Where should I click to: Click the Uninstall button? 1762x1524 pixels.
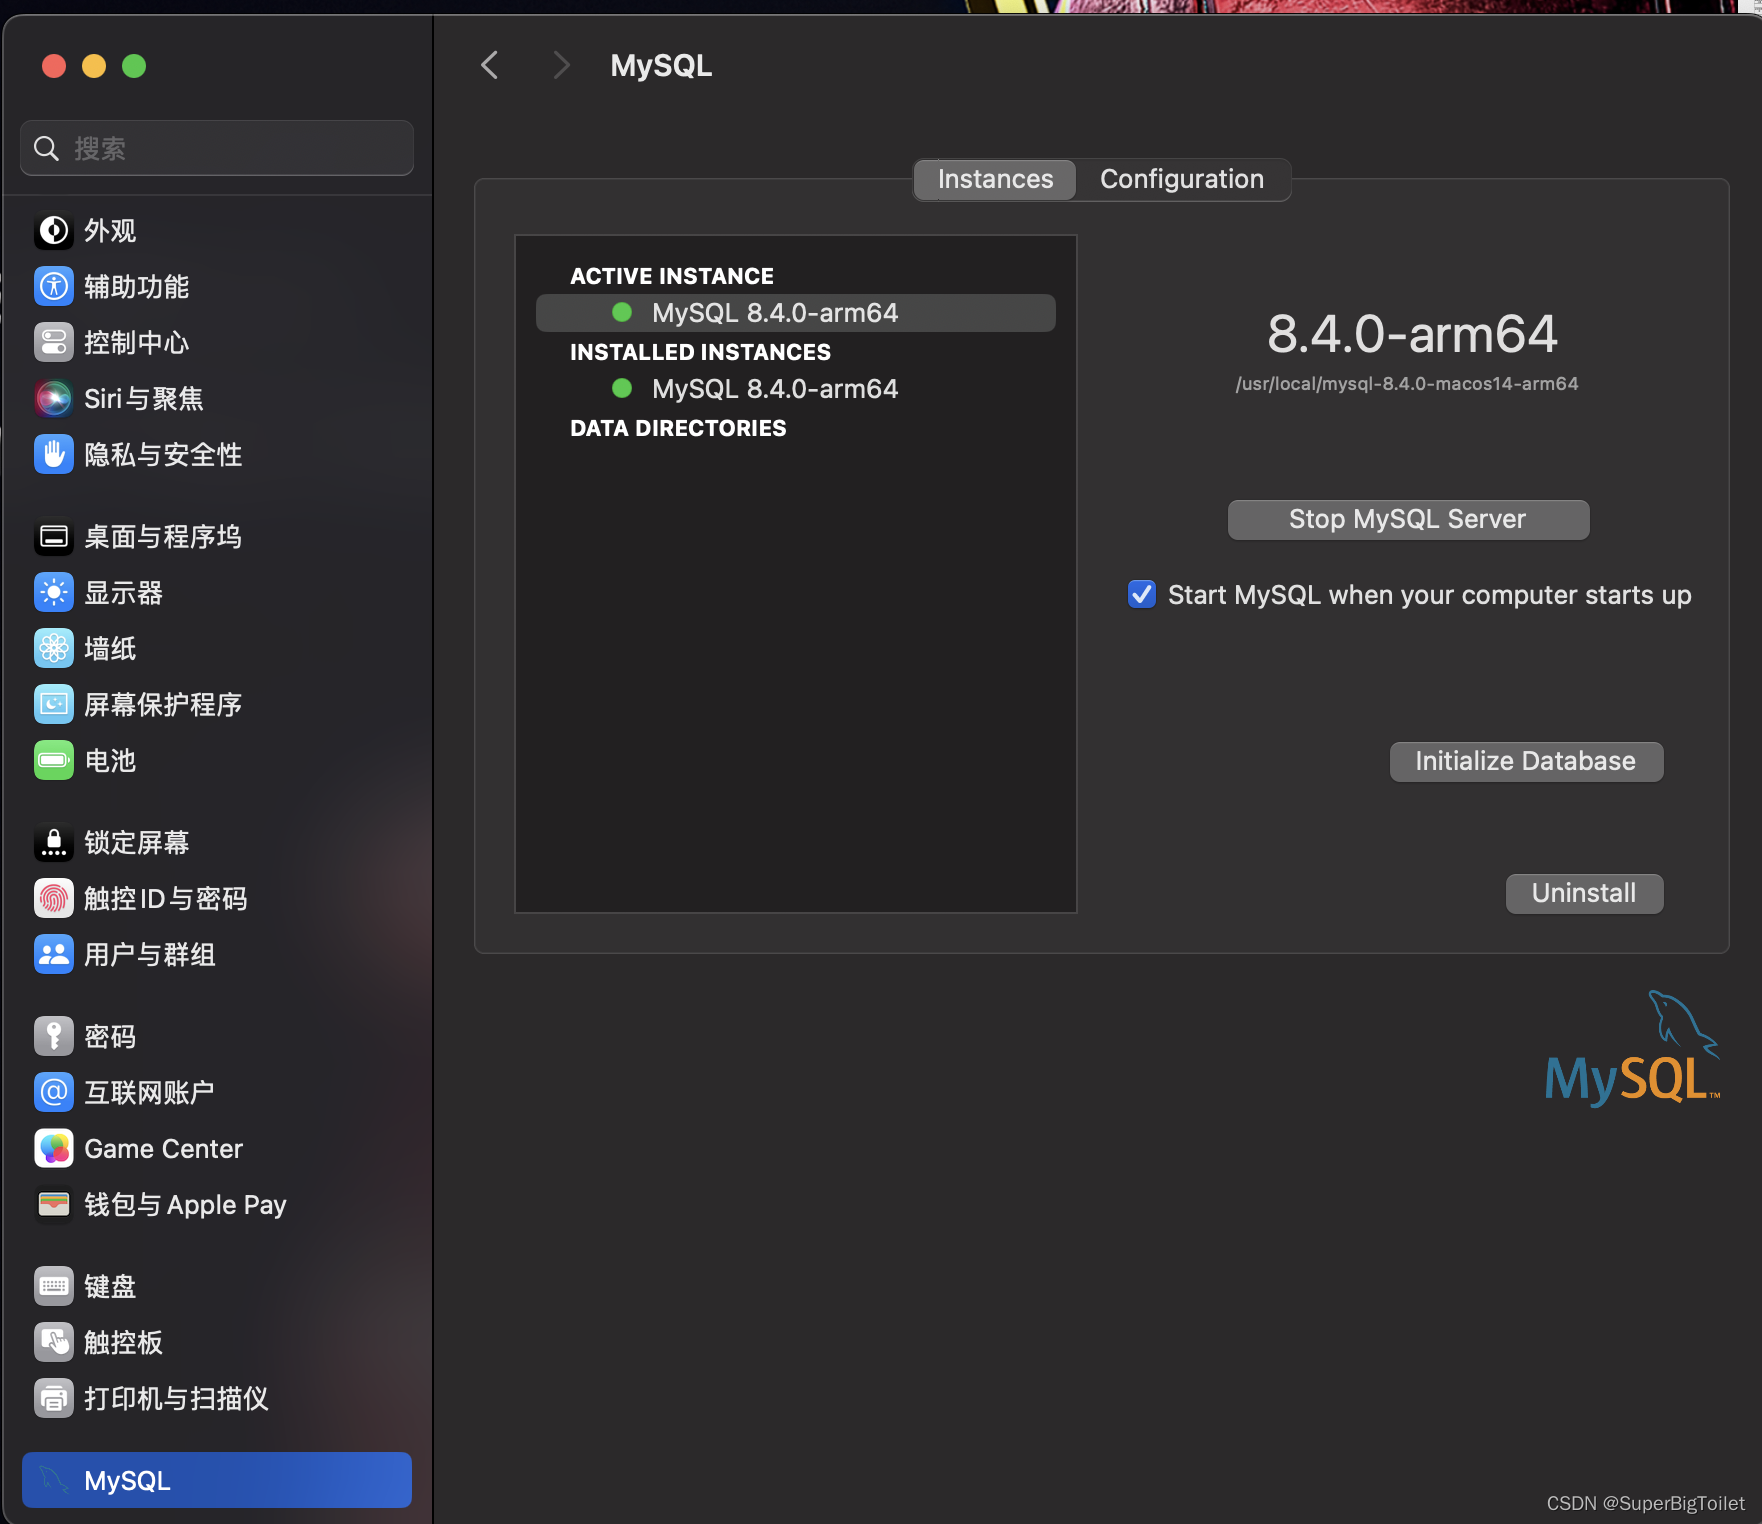(1584, 894)
